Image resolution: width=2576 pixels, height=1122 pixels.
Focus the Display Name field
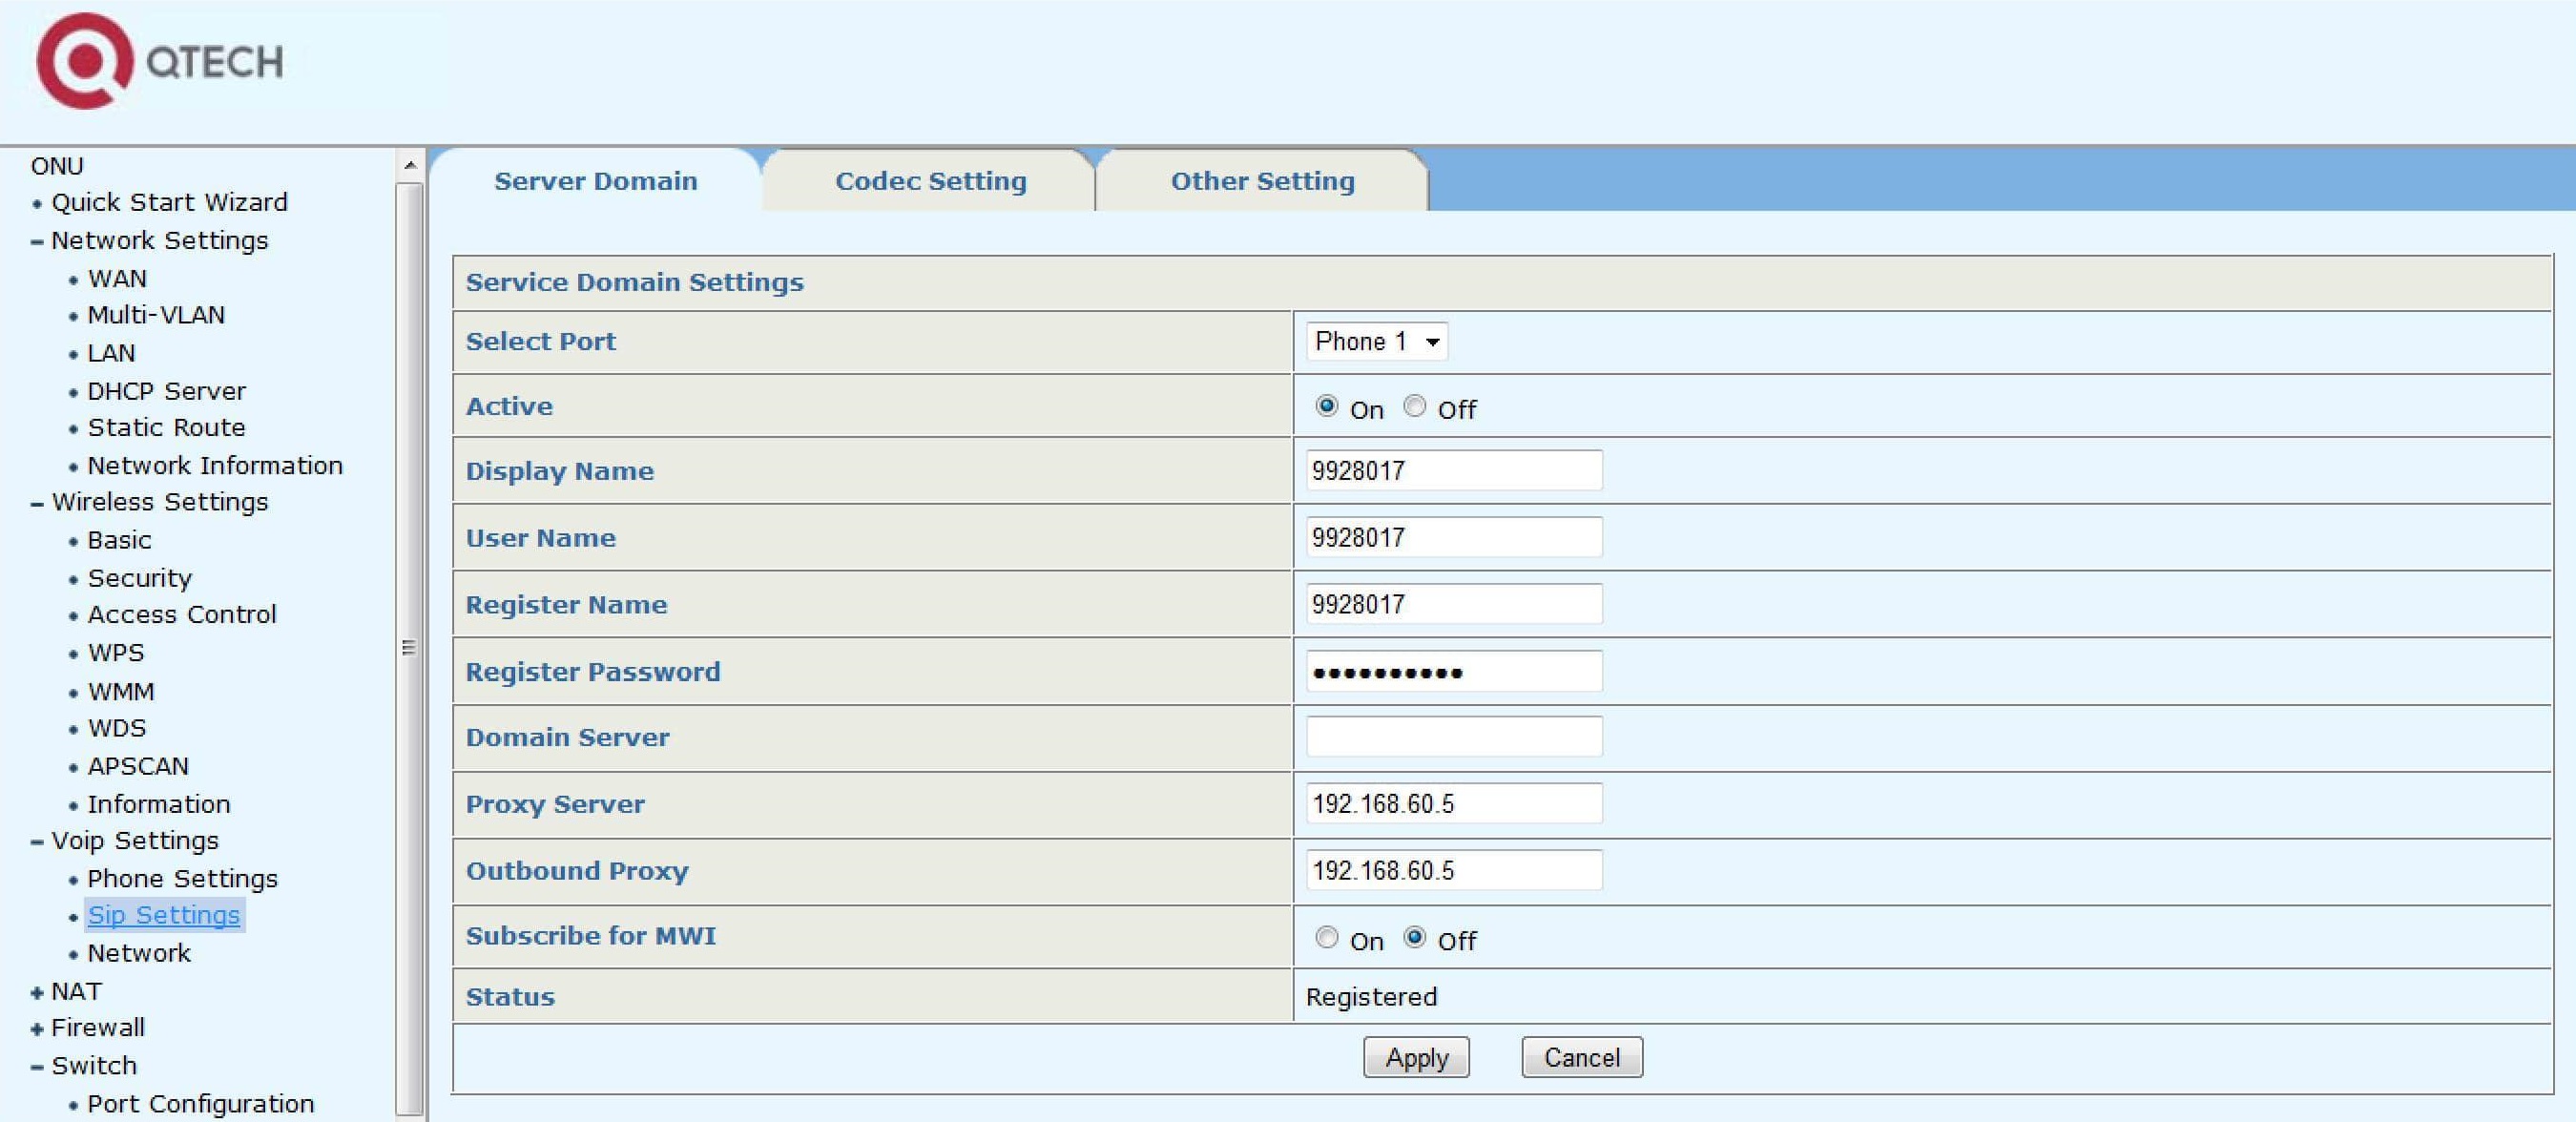coord(1454,471)
